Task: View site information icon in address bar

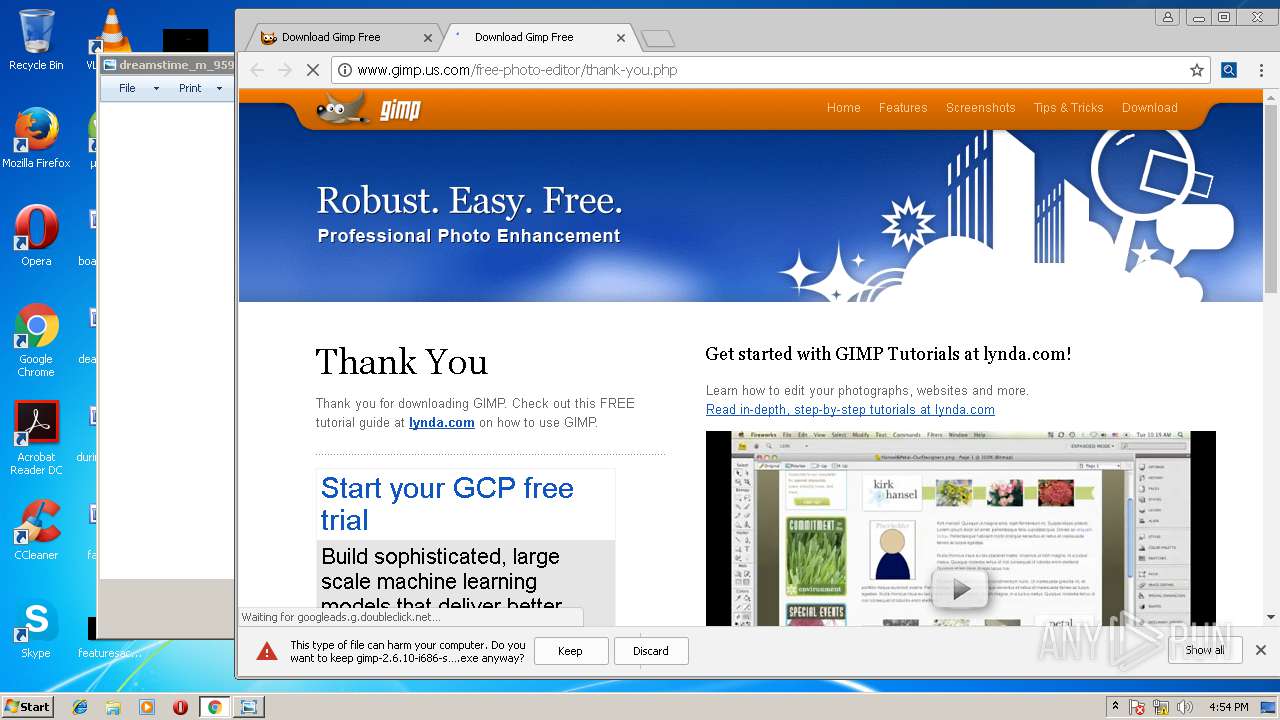Action: [344, 70]
